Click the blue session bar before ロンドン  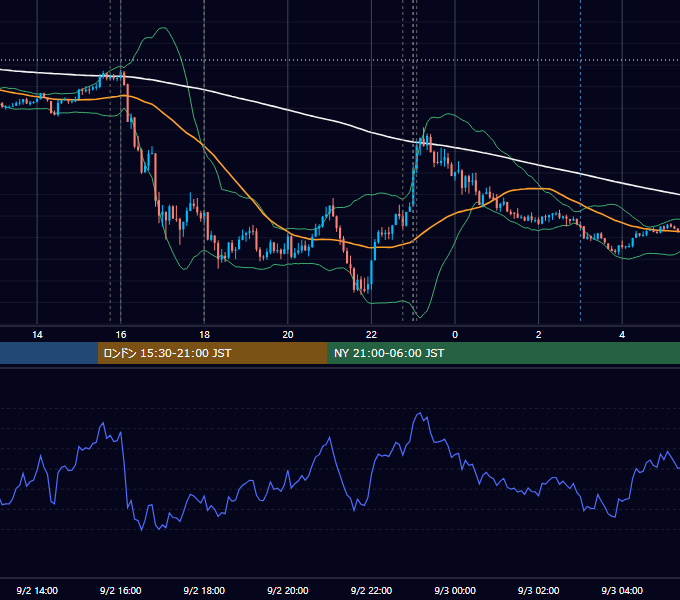click(49, 353)
